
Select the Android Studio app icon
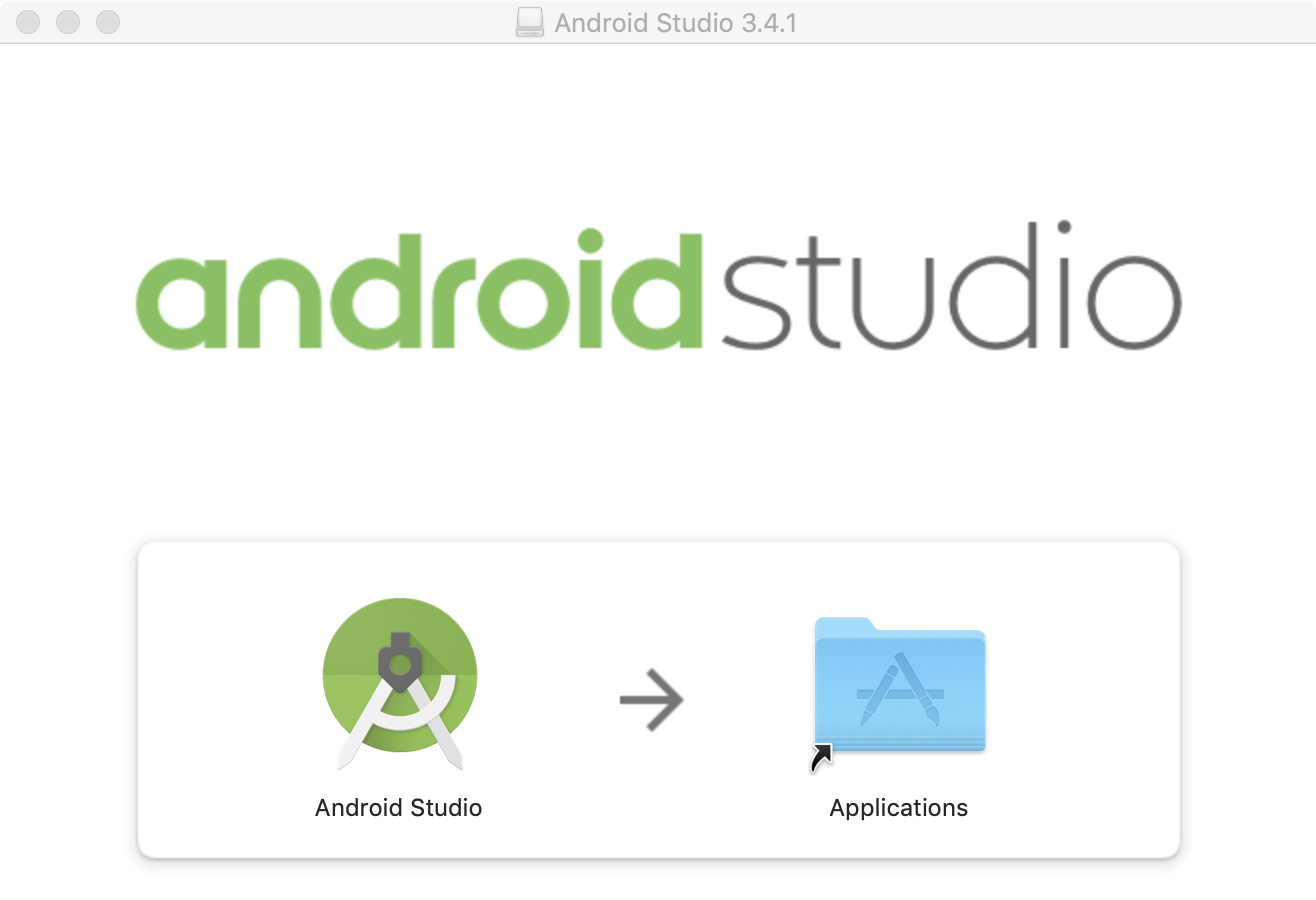(400, 685)
